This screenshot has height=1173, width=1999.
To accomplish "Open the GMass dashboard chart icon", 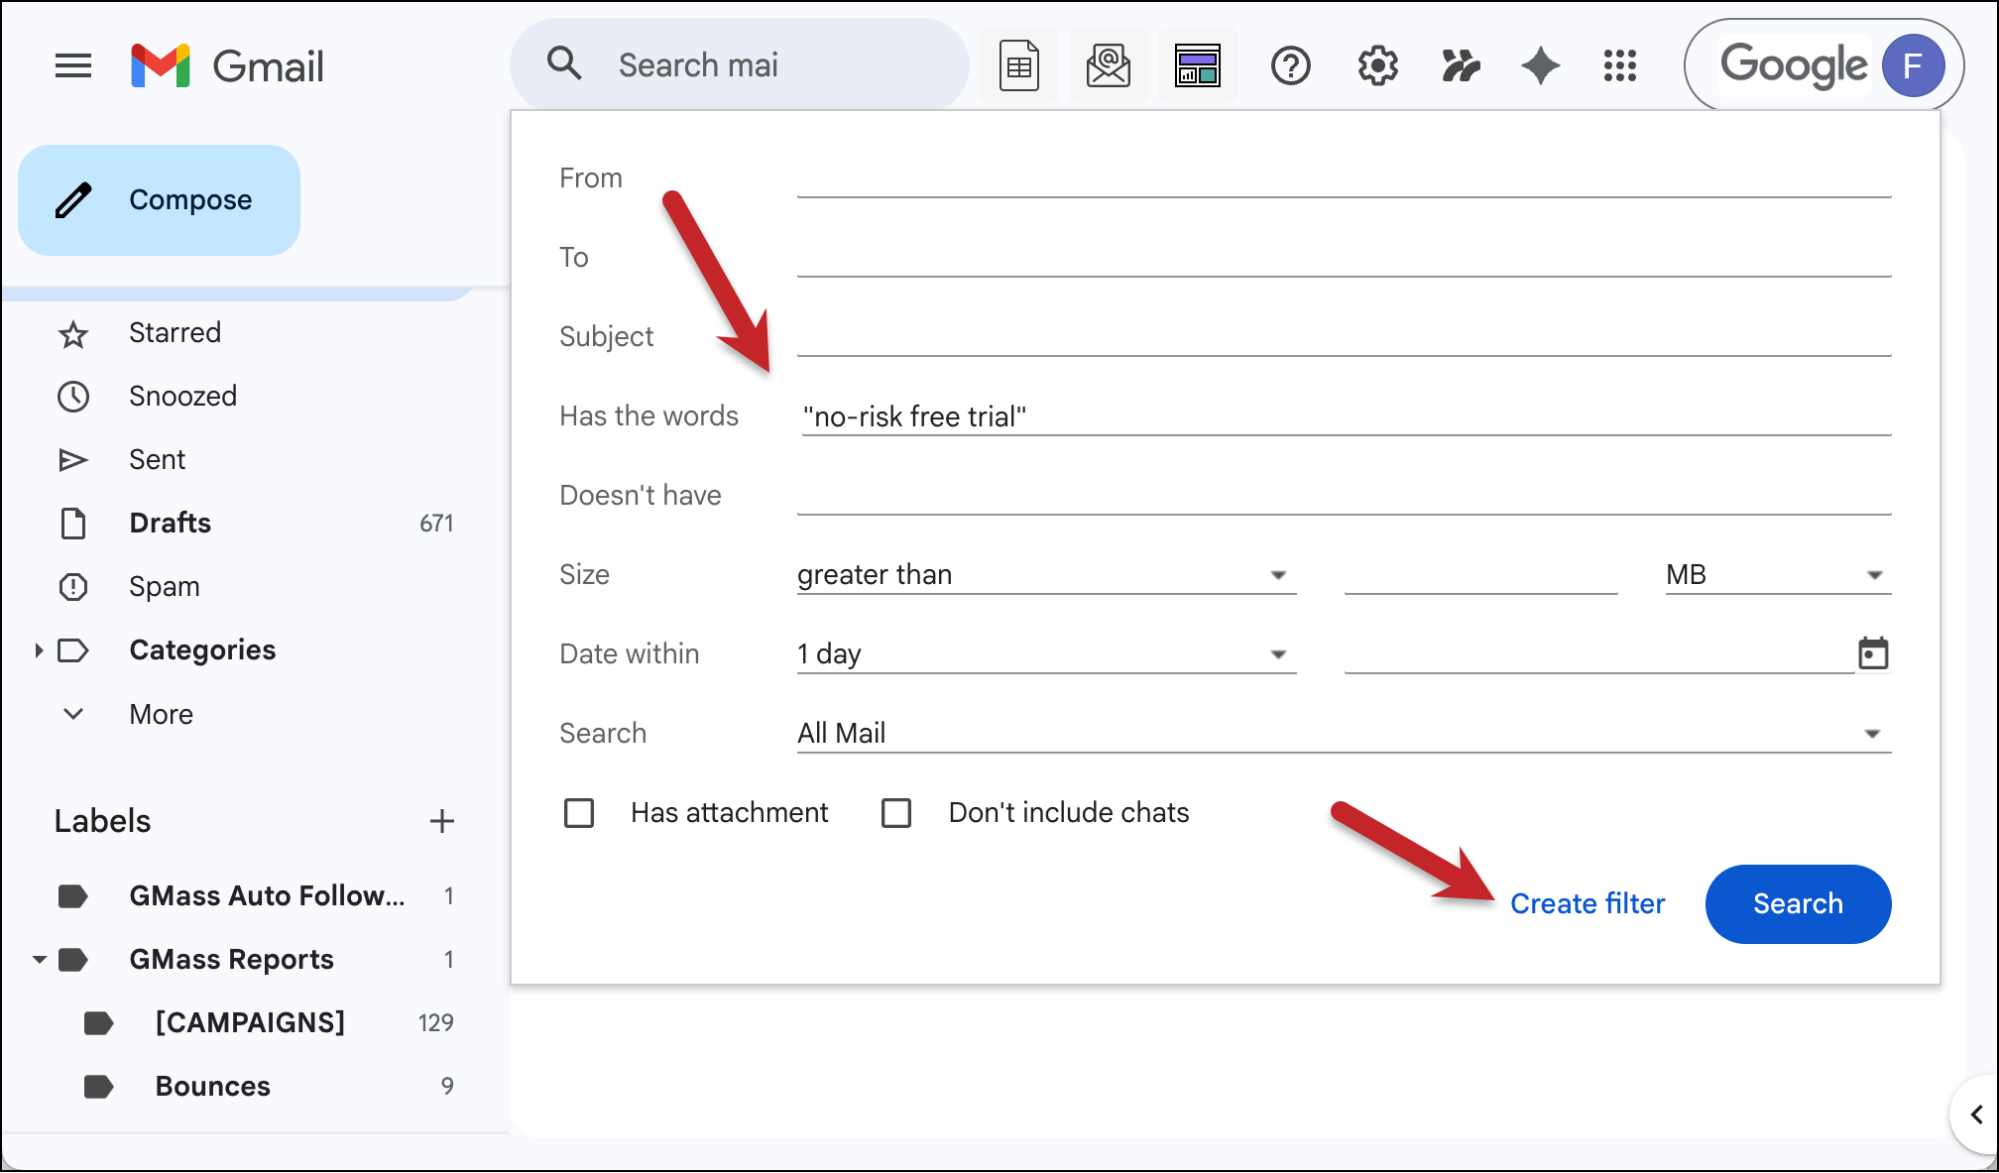I will [x=1197, y=66].
